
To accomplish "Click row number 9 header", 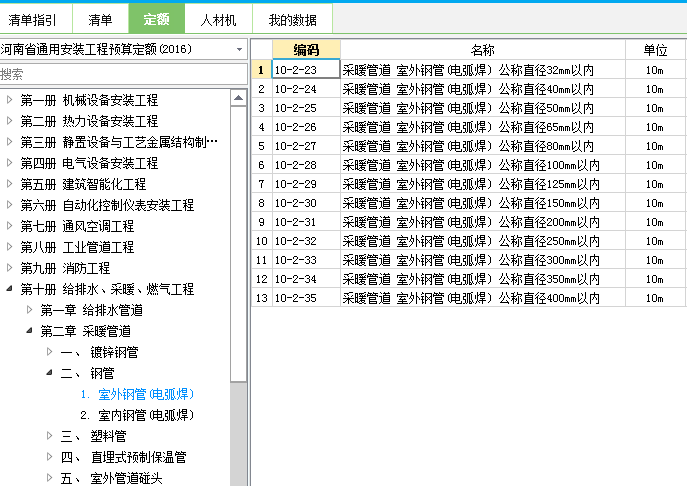I will coord(262,222).
